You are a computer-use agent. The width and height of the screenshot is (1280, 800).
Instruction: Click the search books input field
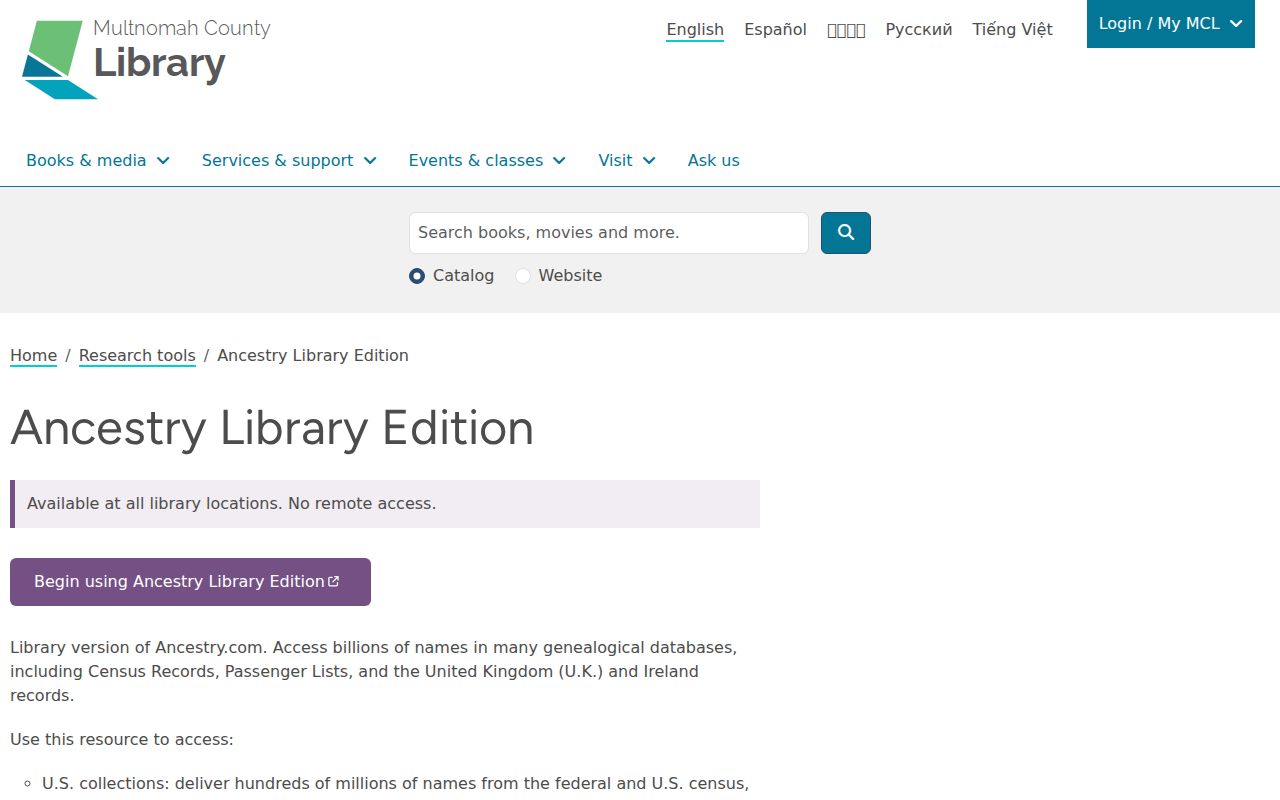[609, 233]
